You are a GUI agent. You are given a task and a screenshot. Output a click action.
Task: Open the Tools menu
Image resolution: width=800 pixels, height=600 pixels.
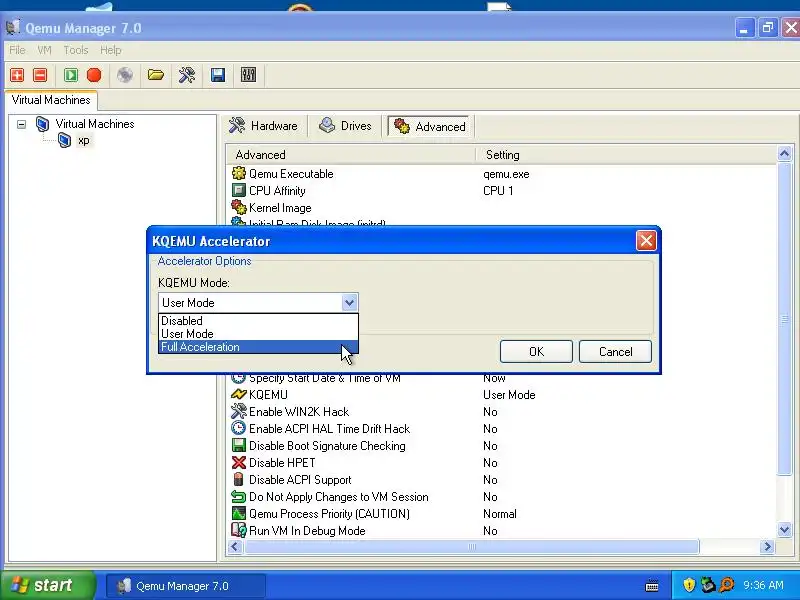[x=76, y=50]
